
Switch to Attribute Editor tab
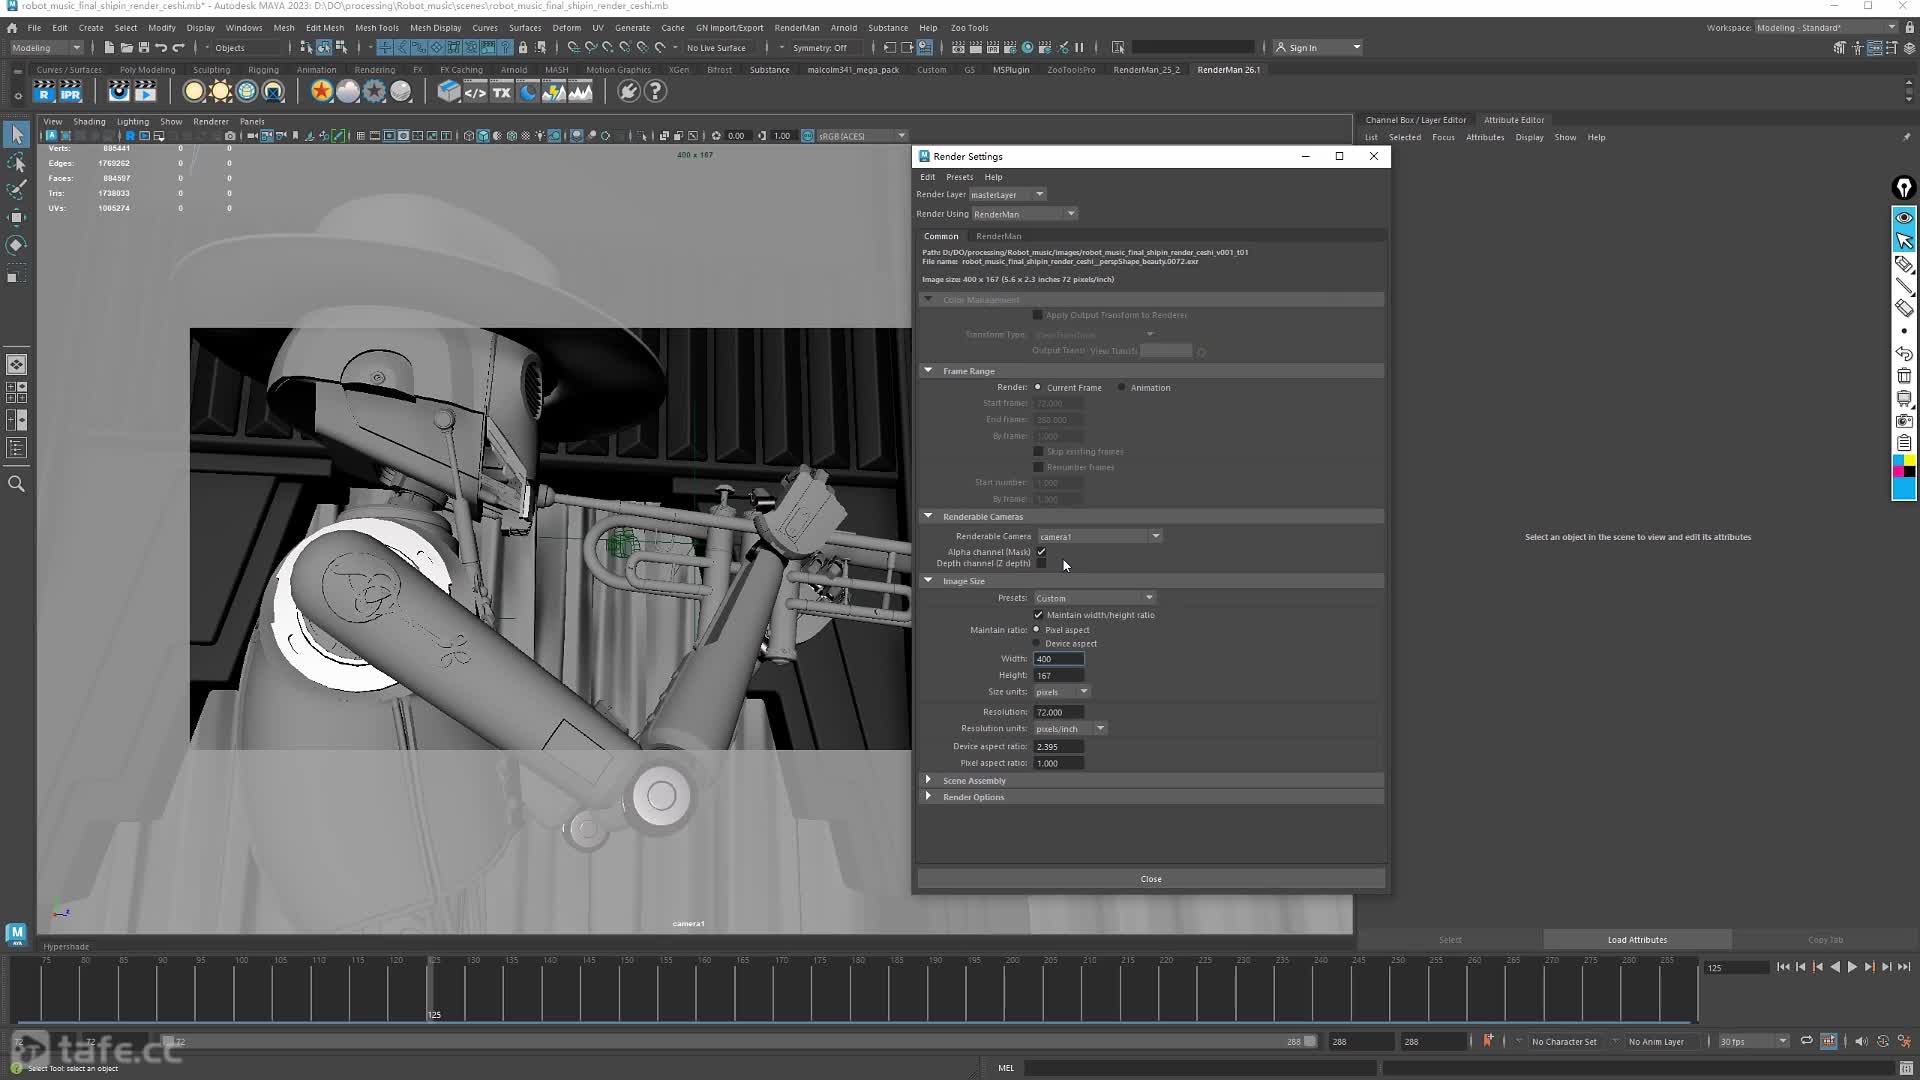[1513, 120]
